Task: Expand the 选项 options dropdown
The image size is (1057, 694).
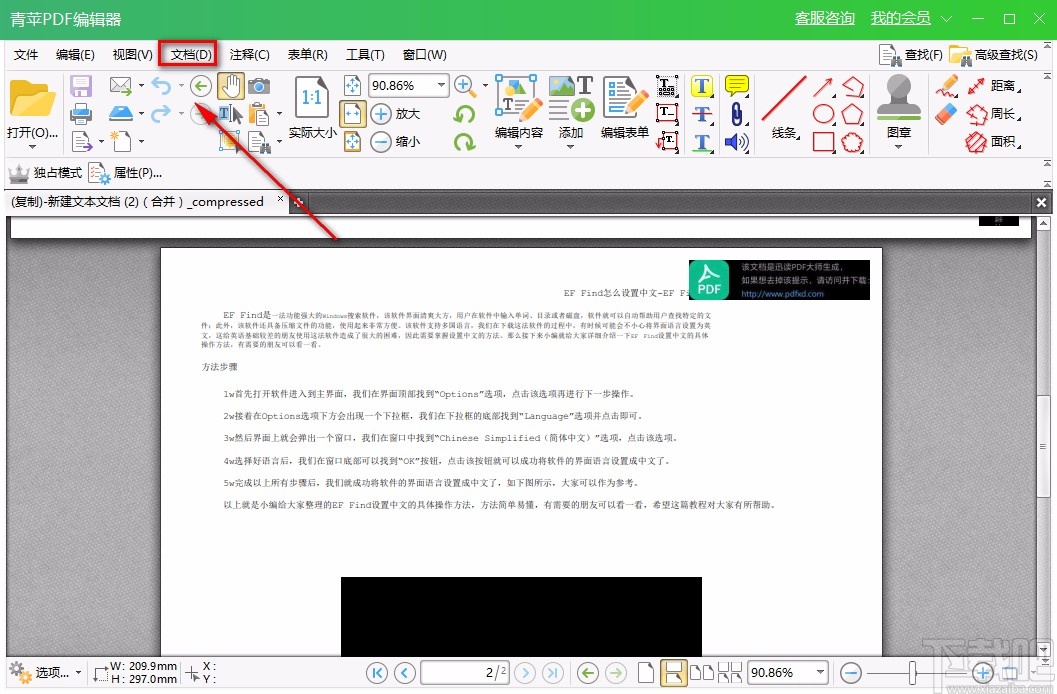Action: coord(78,672)
